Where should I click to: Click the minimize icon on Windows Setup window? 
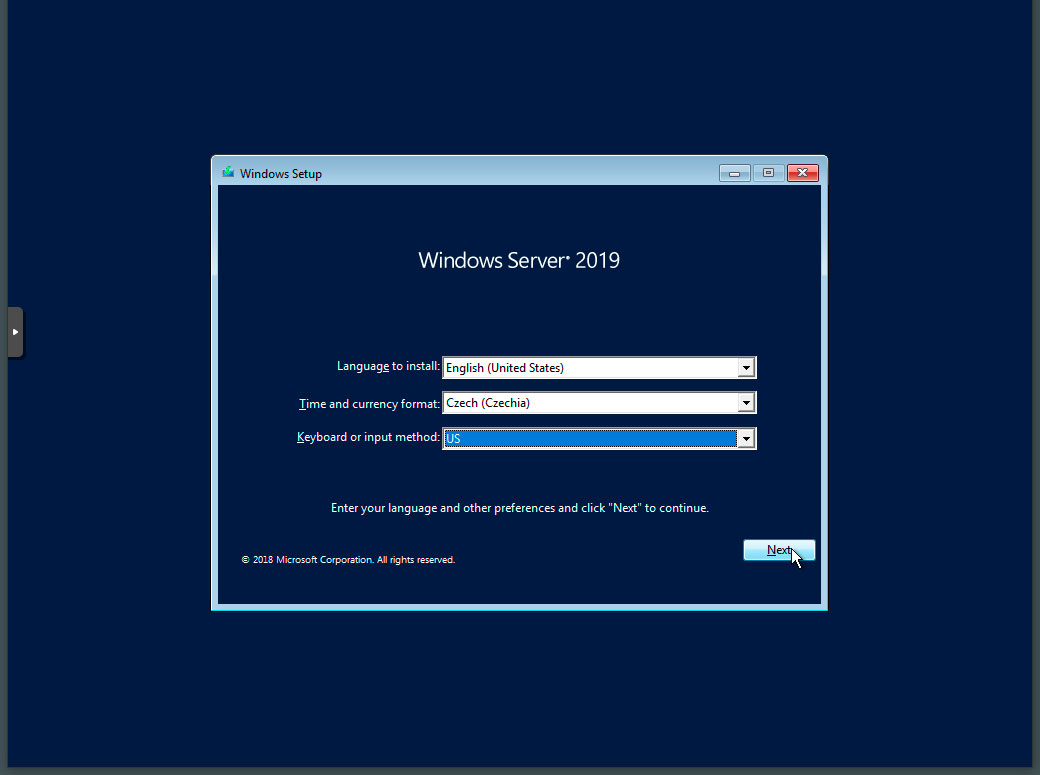tap(734, 172)
